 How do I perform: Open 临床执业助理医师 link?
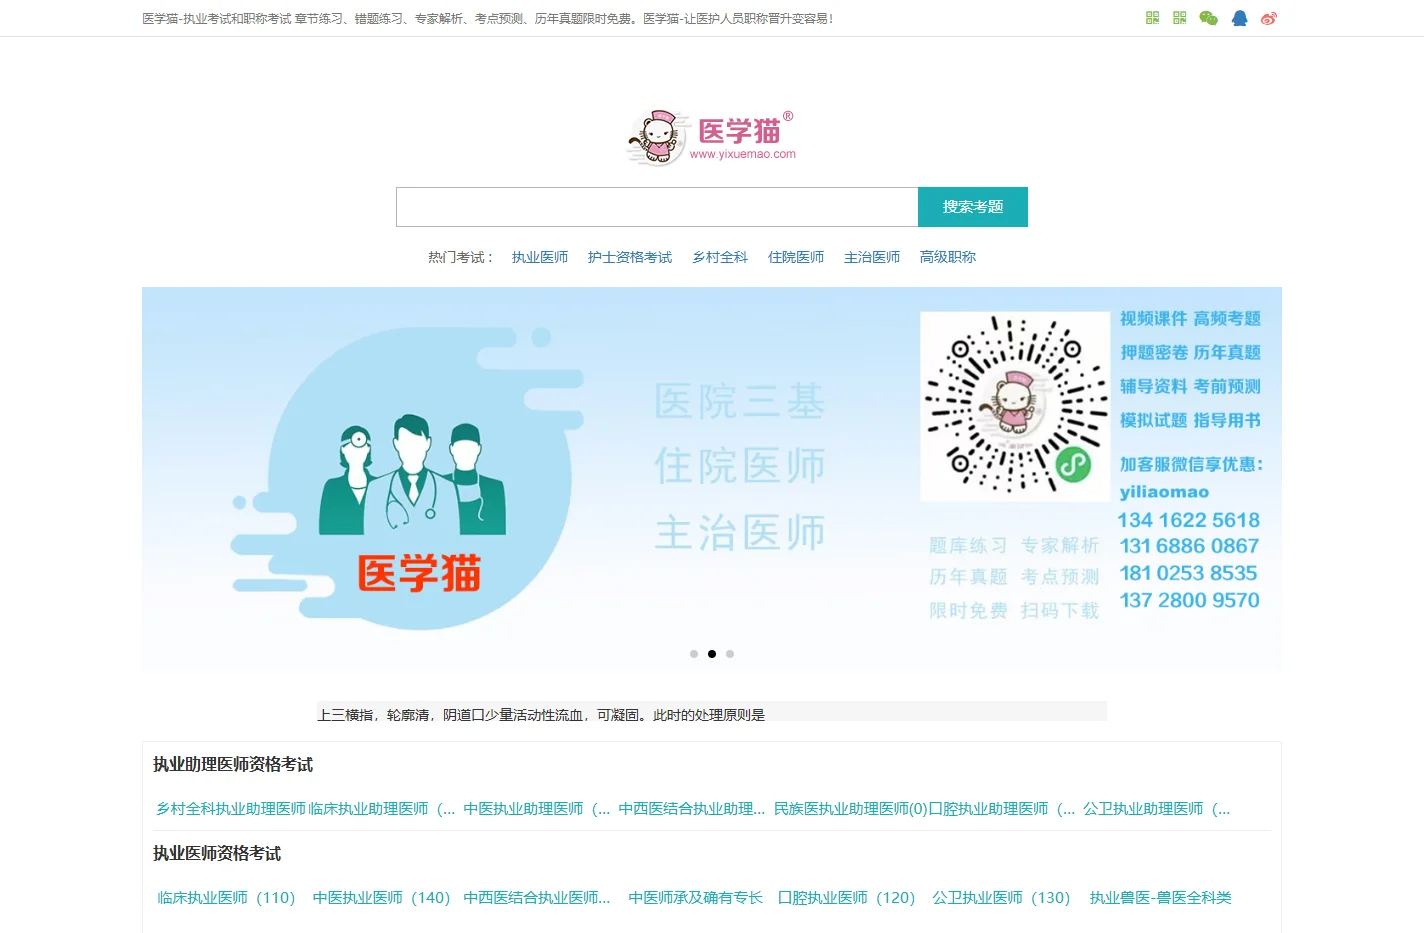tap(382, 809)
